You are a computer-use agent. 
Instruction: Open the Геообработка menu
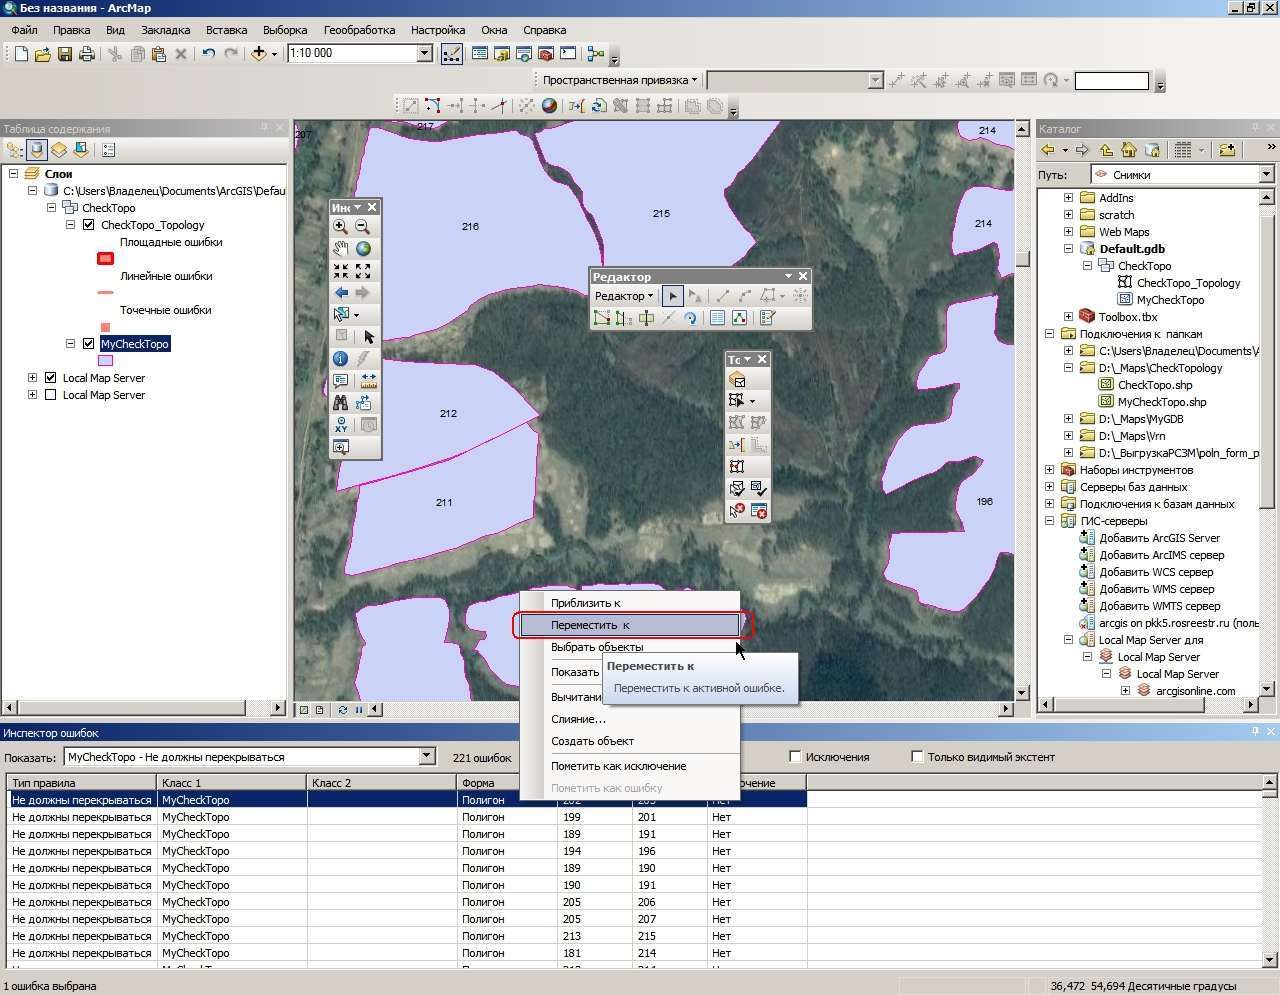pos(359,30)
